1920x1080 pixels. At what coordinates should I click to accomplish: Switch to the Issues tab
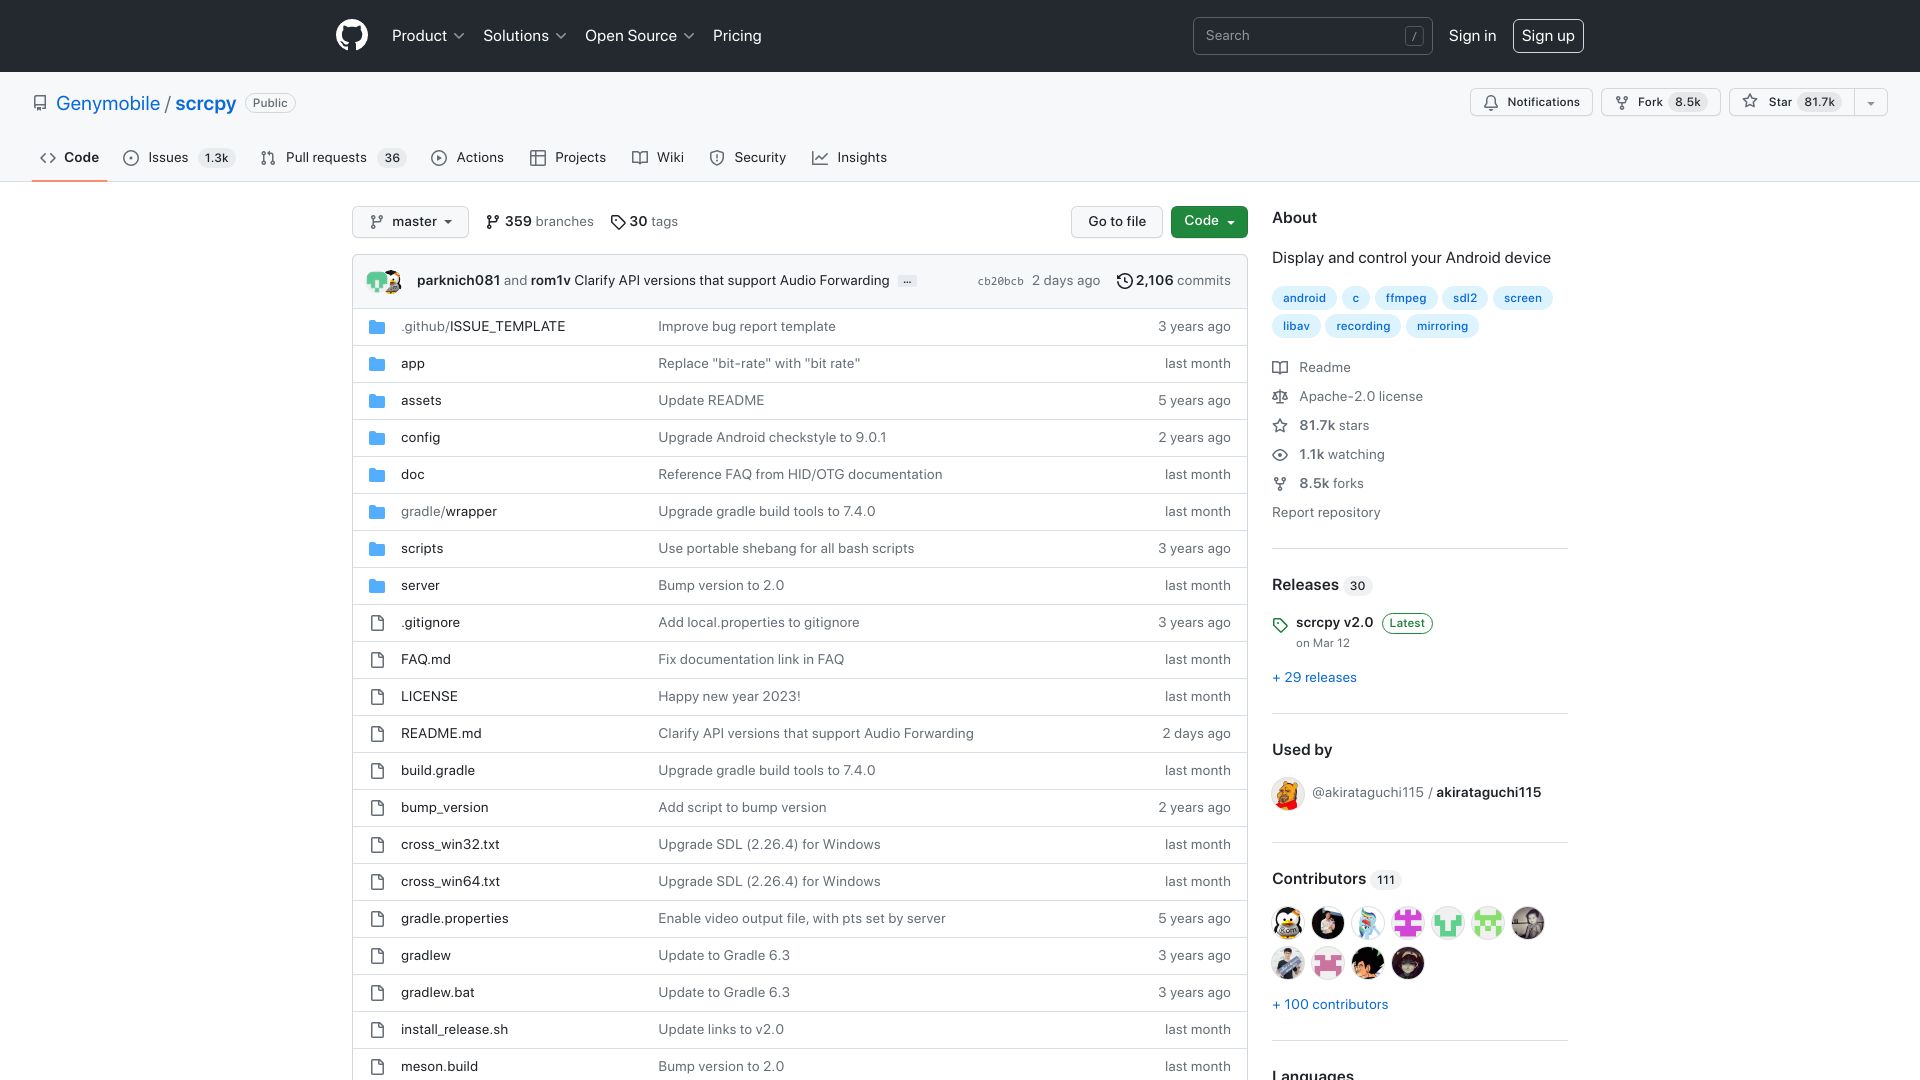(x=178, y=158)
